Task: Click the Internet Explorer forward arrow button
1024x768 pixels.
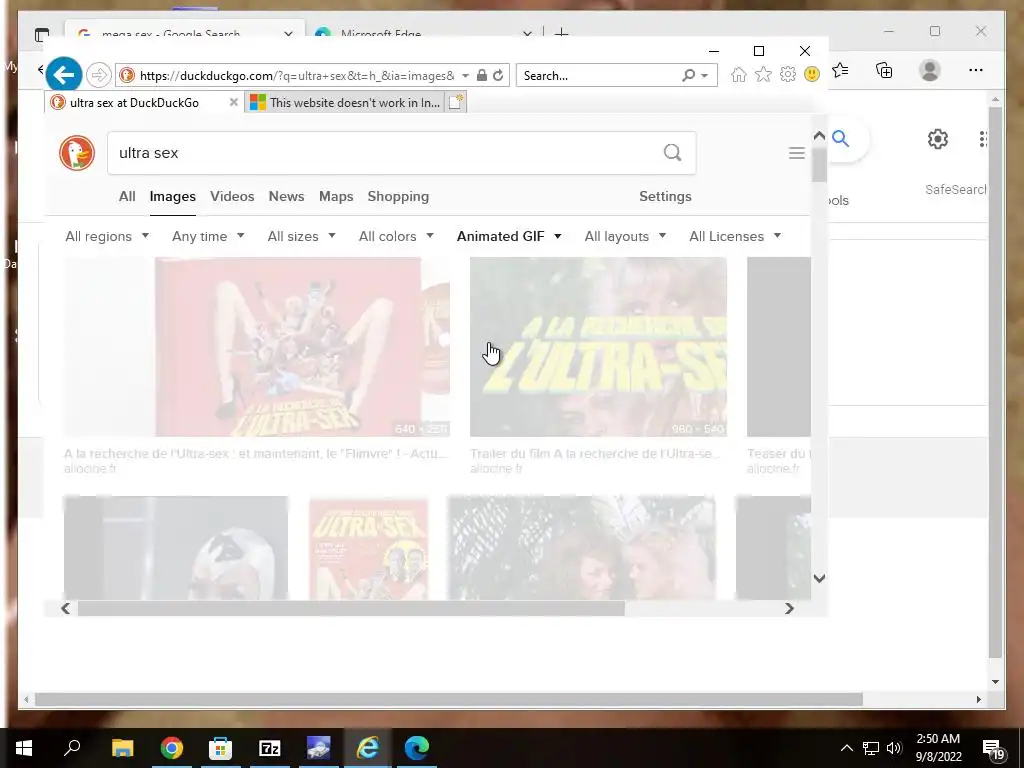Action: click(x=99, y=75)
